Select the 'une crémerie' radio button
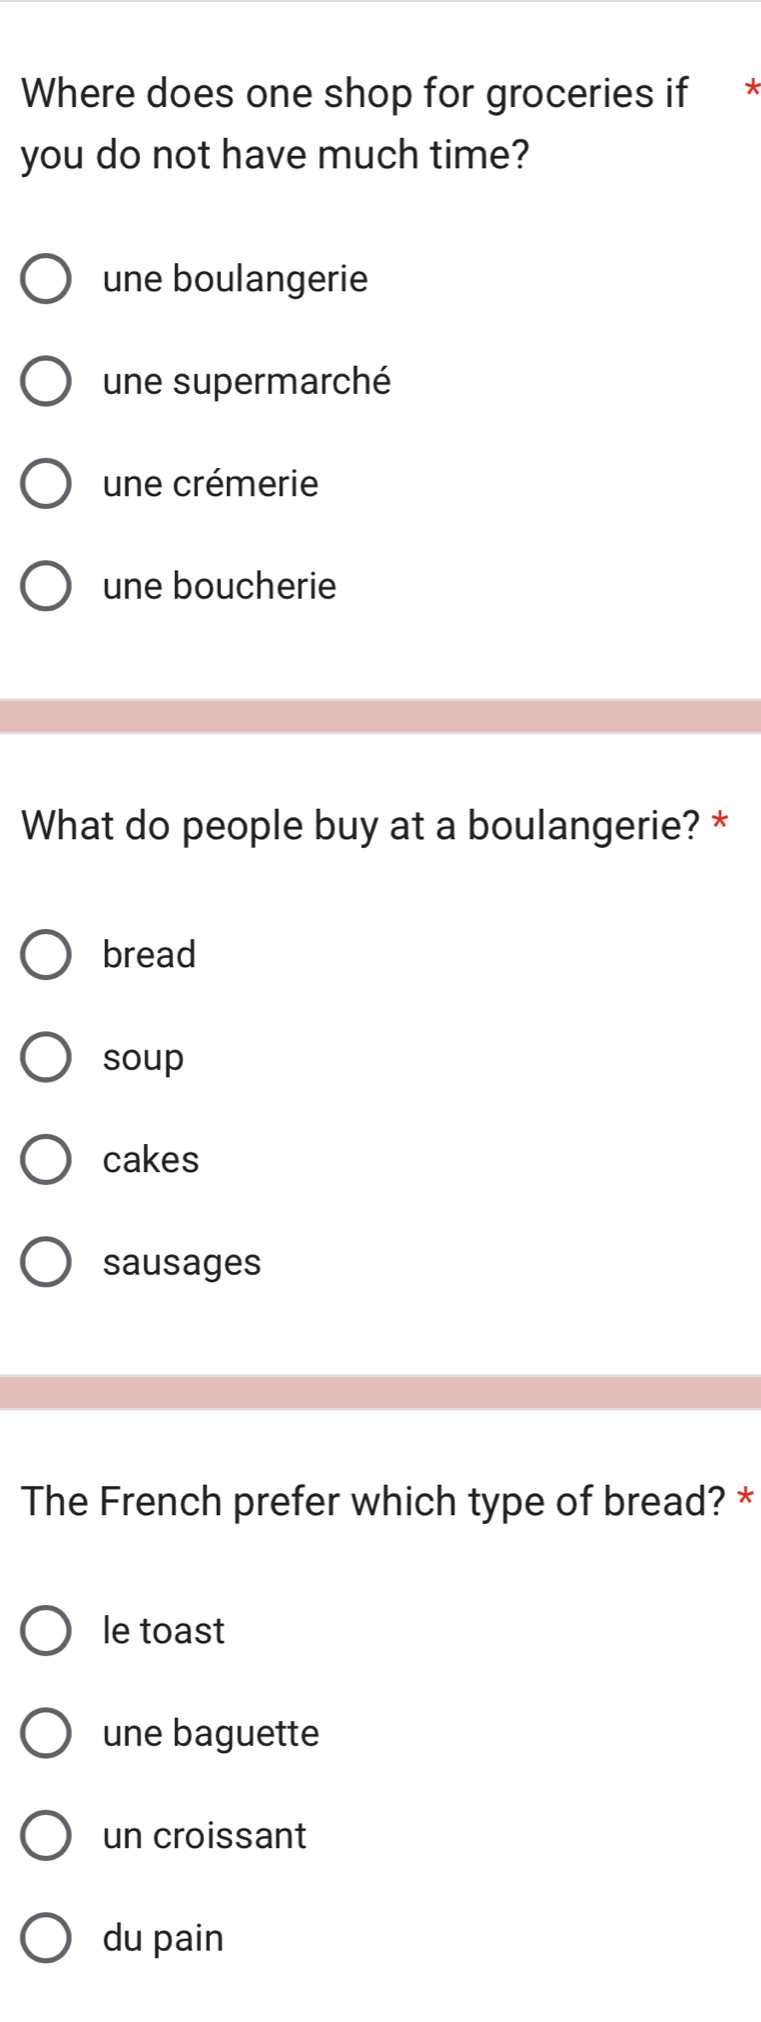This screenshot has height=2022, width=761. coord(46,484)
